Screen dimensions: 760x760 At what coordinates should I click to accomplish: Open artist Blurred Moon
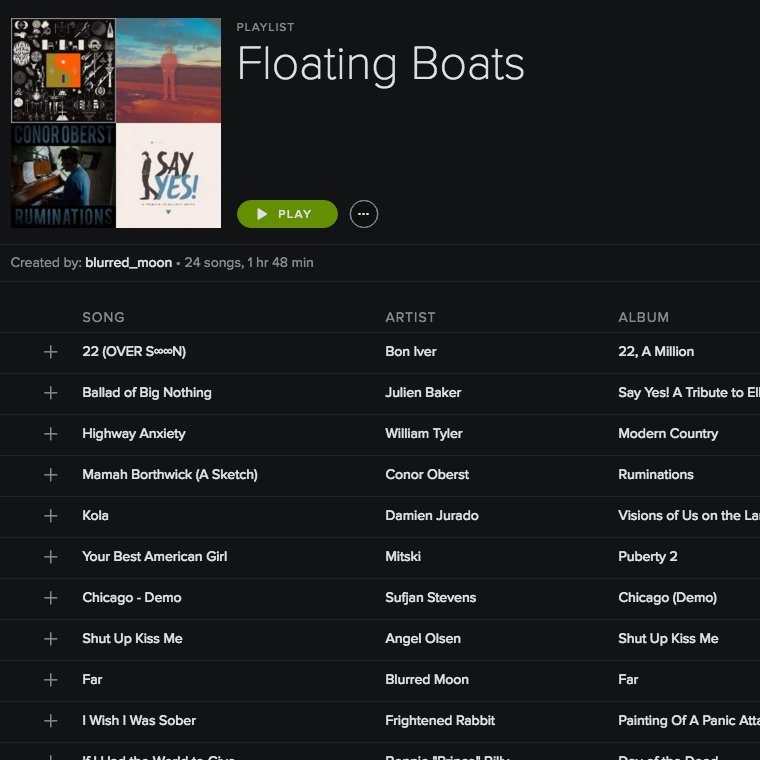click(x=427, y=680)
